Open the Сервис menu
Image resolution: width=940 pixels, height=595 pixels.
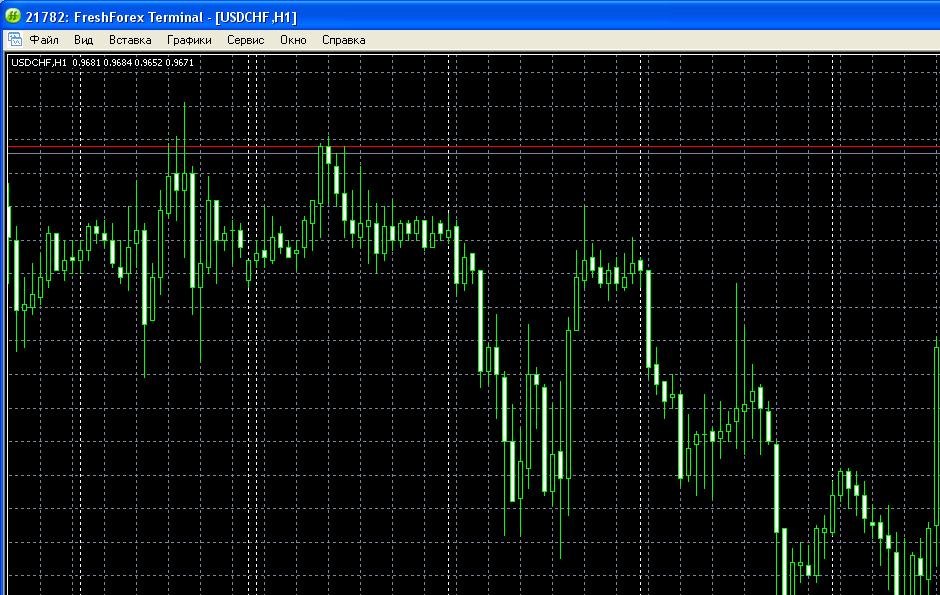pyautogui.click(x=245, y=40)
